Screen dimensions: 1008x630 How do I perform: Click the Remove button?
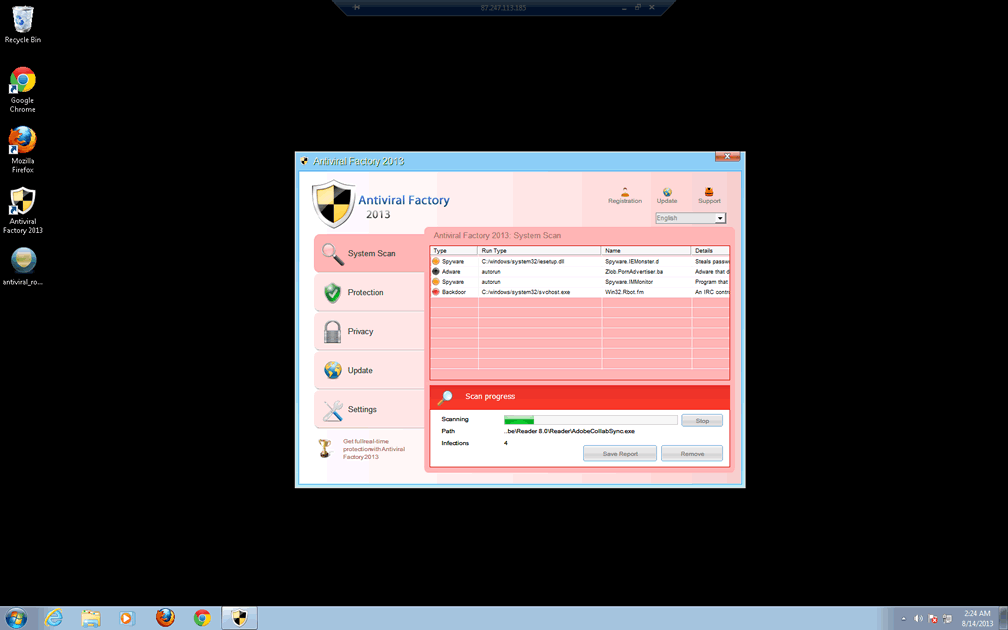click(692, 454)
